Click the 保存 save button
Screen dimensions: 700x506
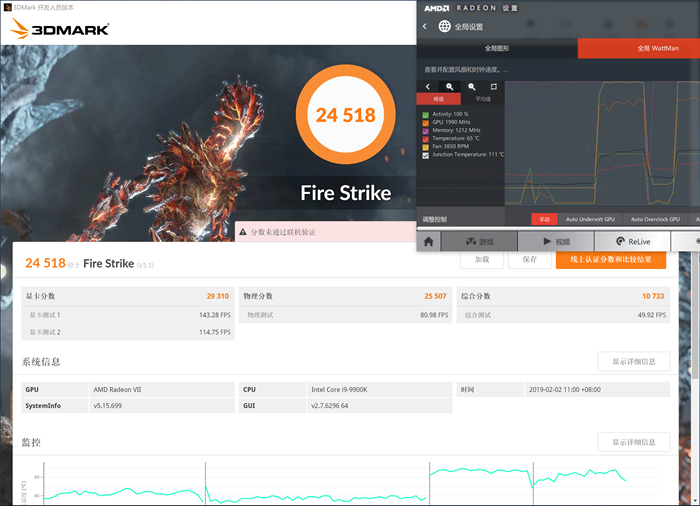(529, 259)
